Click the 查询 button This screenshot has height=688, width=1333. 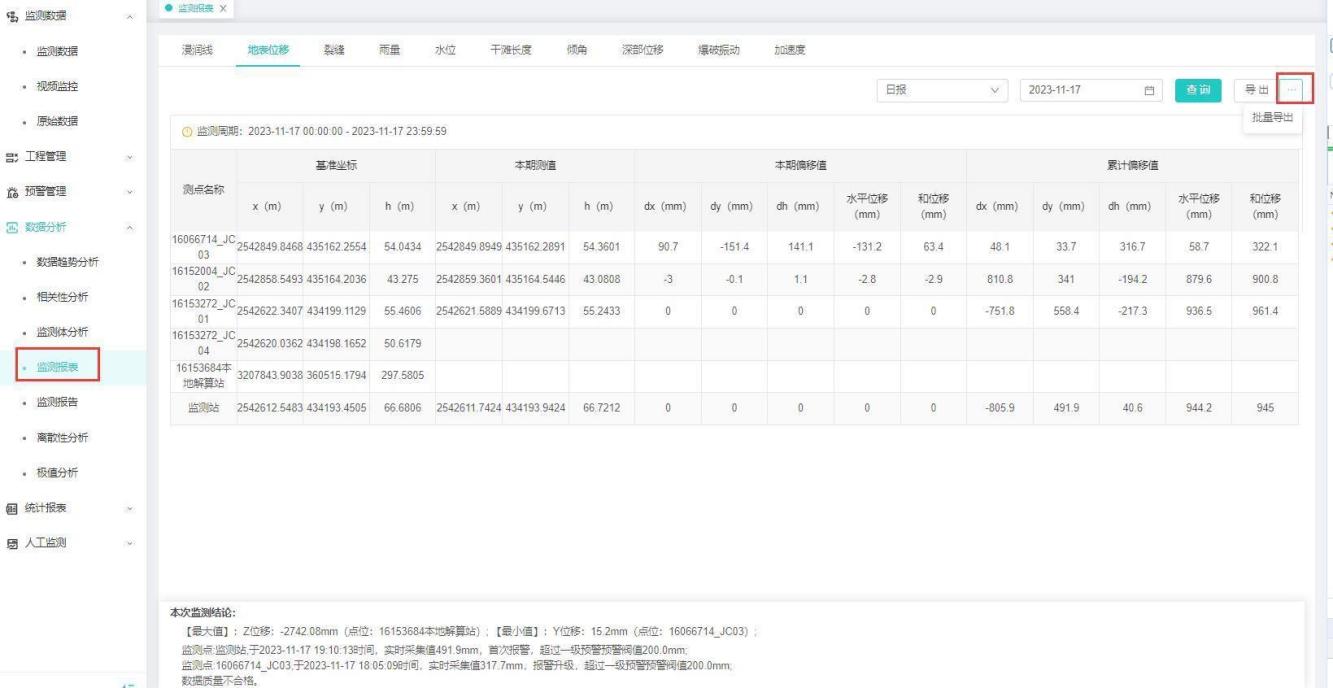[1197, 90]
